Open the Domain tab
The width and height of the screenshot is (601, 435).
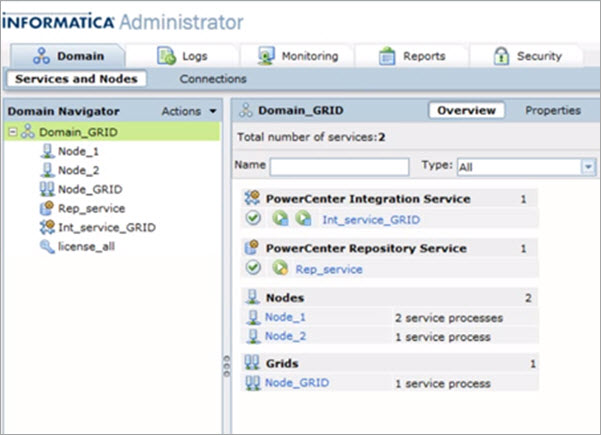pos(68,56)
